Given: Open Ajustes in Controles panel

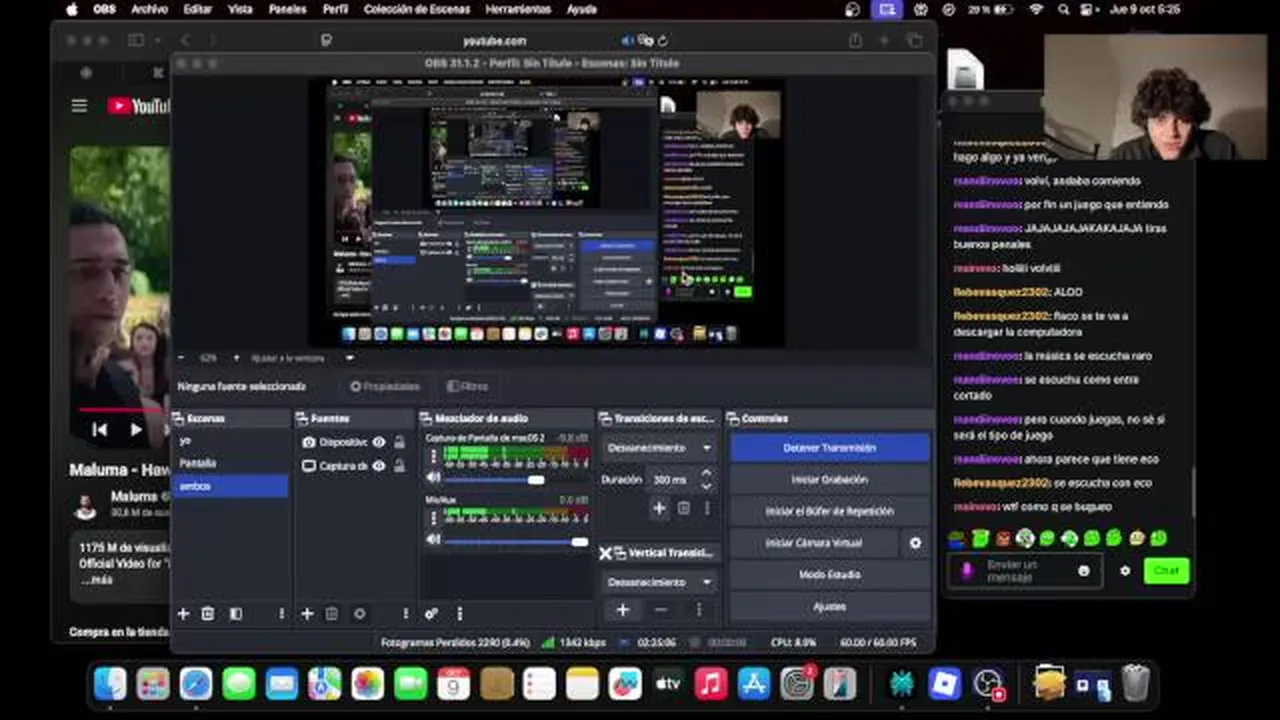Looking at the screenshot, I should (829, 607).
